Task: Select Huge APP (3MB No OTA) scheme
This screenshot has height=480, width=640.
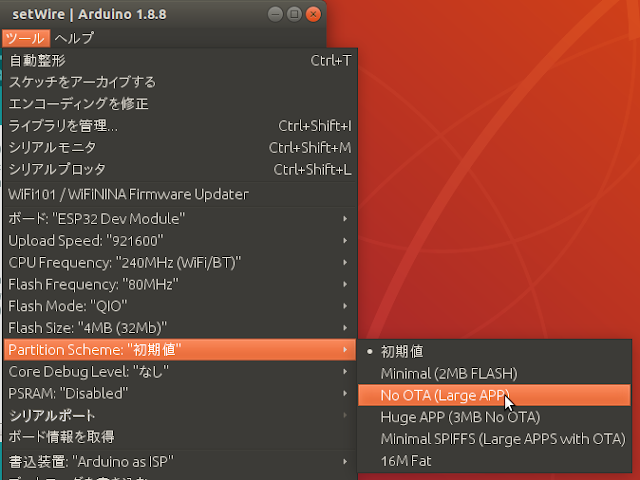Action: (x=494, y=417)
